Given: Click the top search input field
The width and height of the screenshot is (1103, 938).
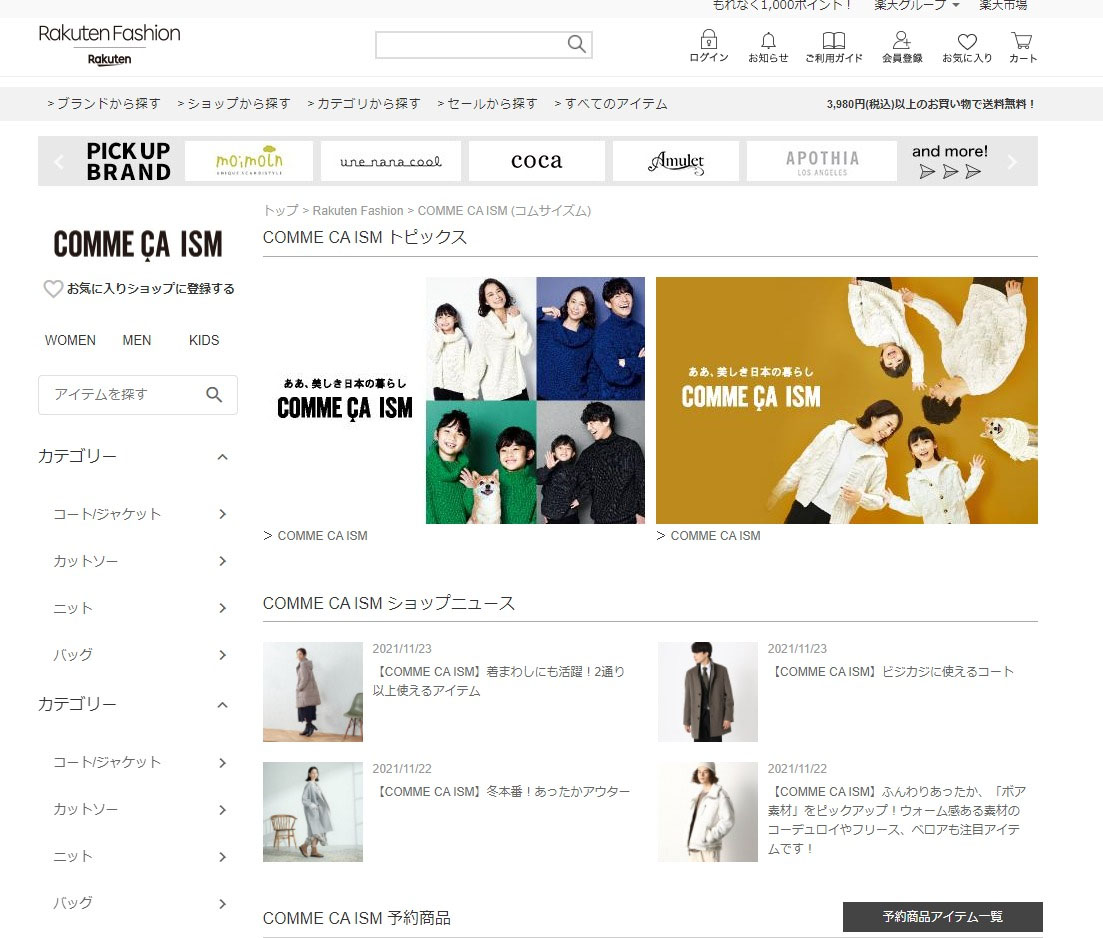Looking at the screenshot, I should pos(471,44).
